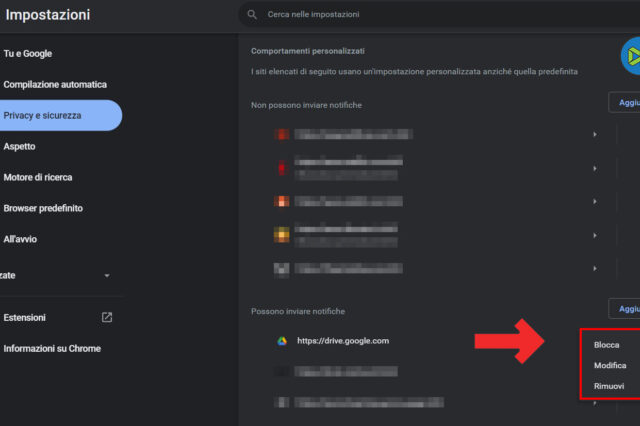
Task: Open the Estensioni external link icon
Action: click(x=107, y=318)
